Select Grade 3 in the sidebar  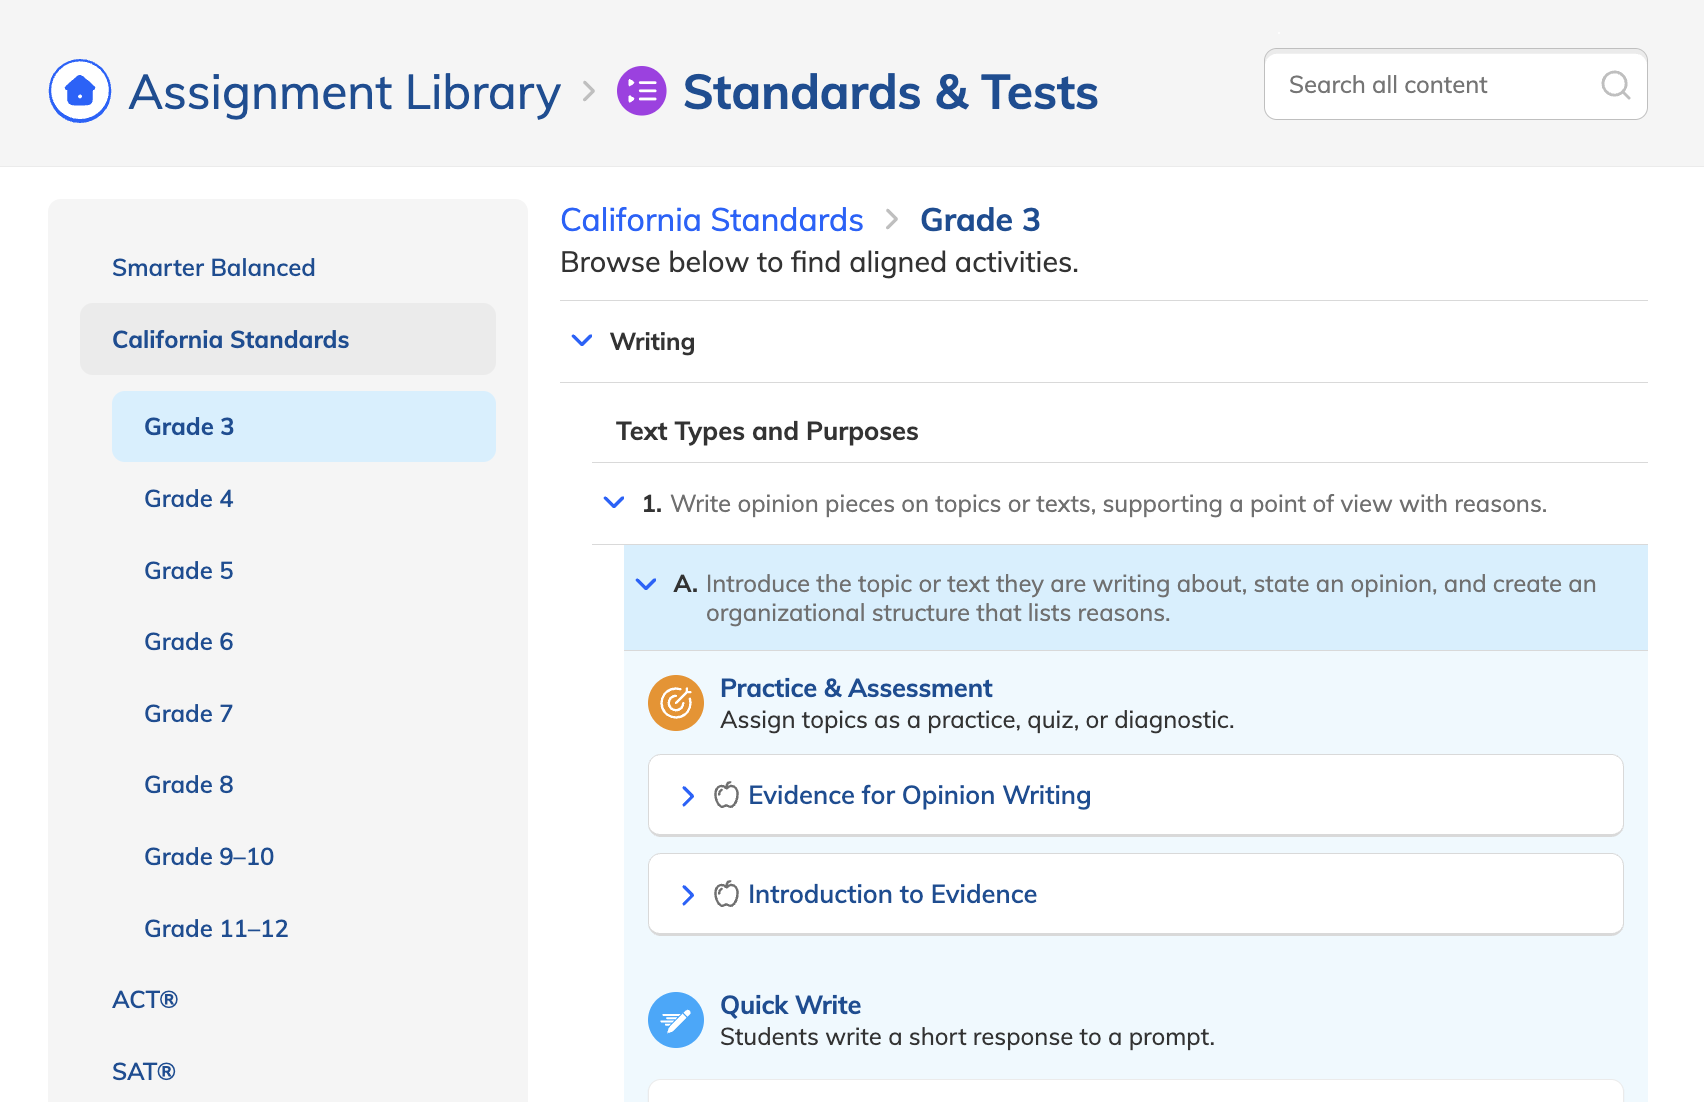pos(304,426)
